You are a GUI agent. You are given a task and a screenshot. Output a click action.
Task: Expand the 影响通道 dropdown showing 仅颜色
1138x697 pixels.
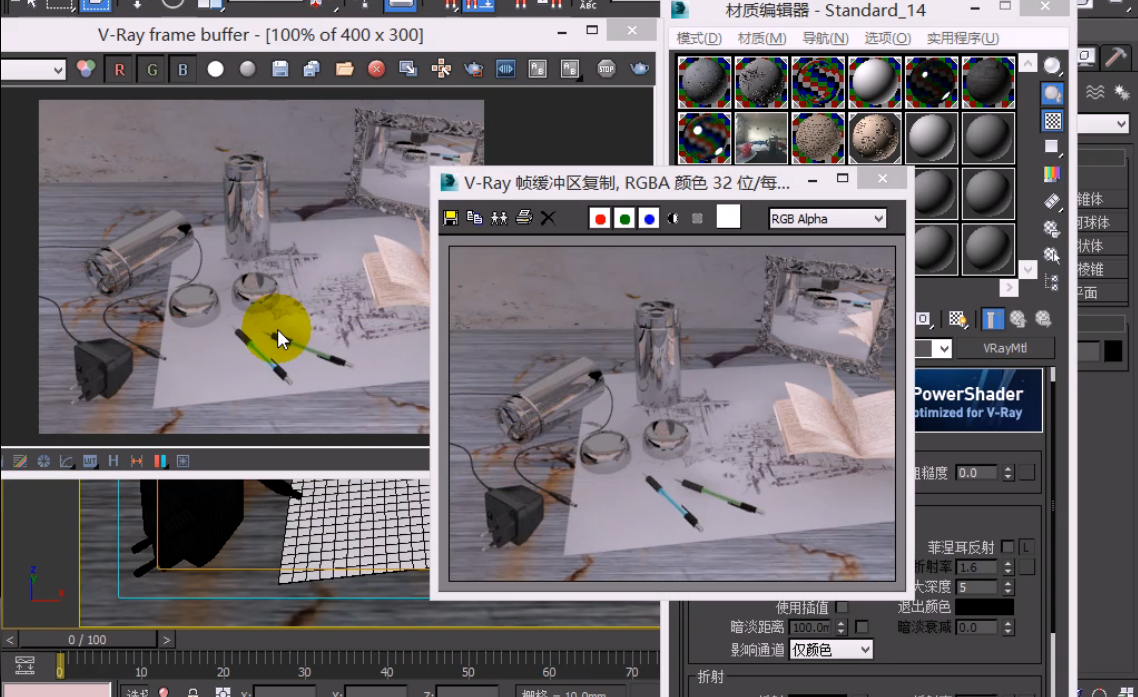831,650
